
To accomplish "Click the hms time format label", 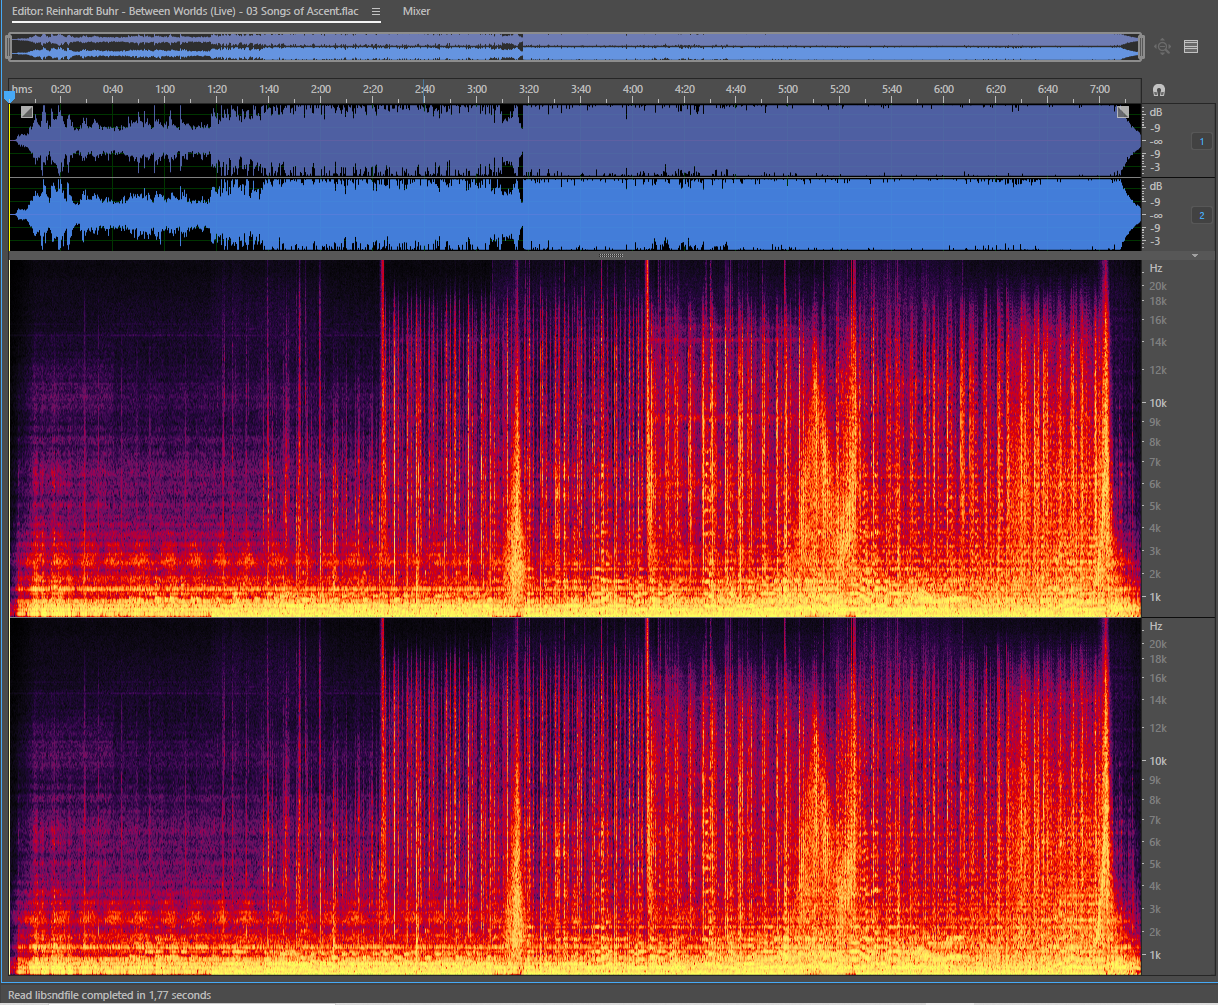I will pos(22,90).
